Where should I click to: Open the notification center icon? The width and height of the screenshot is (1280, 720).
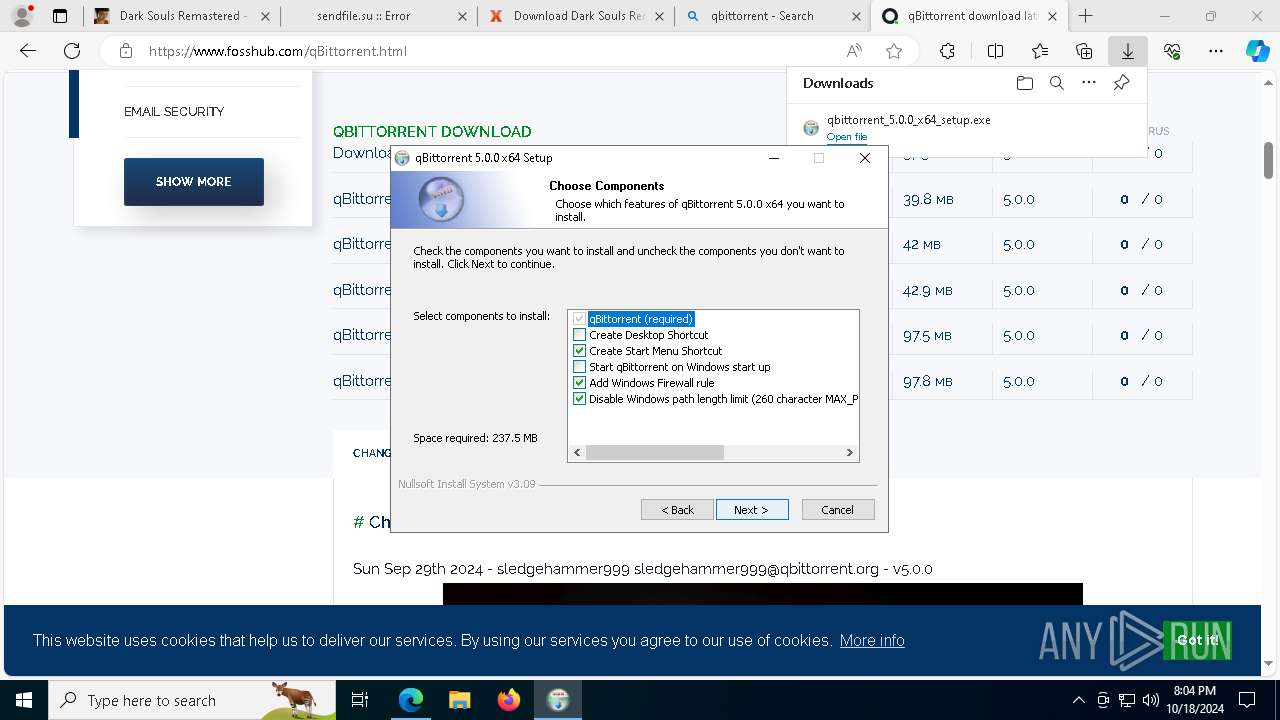point(1247,700)
